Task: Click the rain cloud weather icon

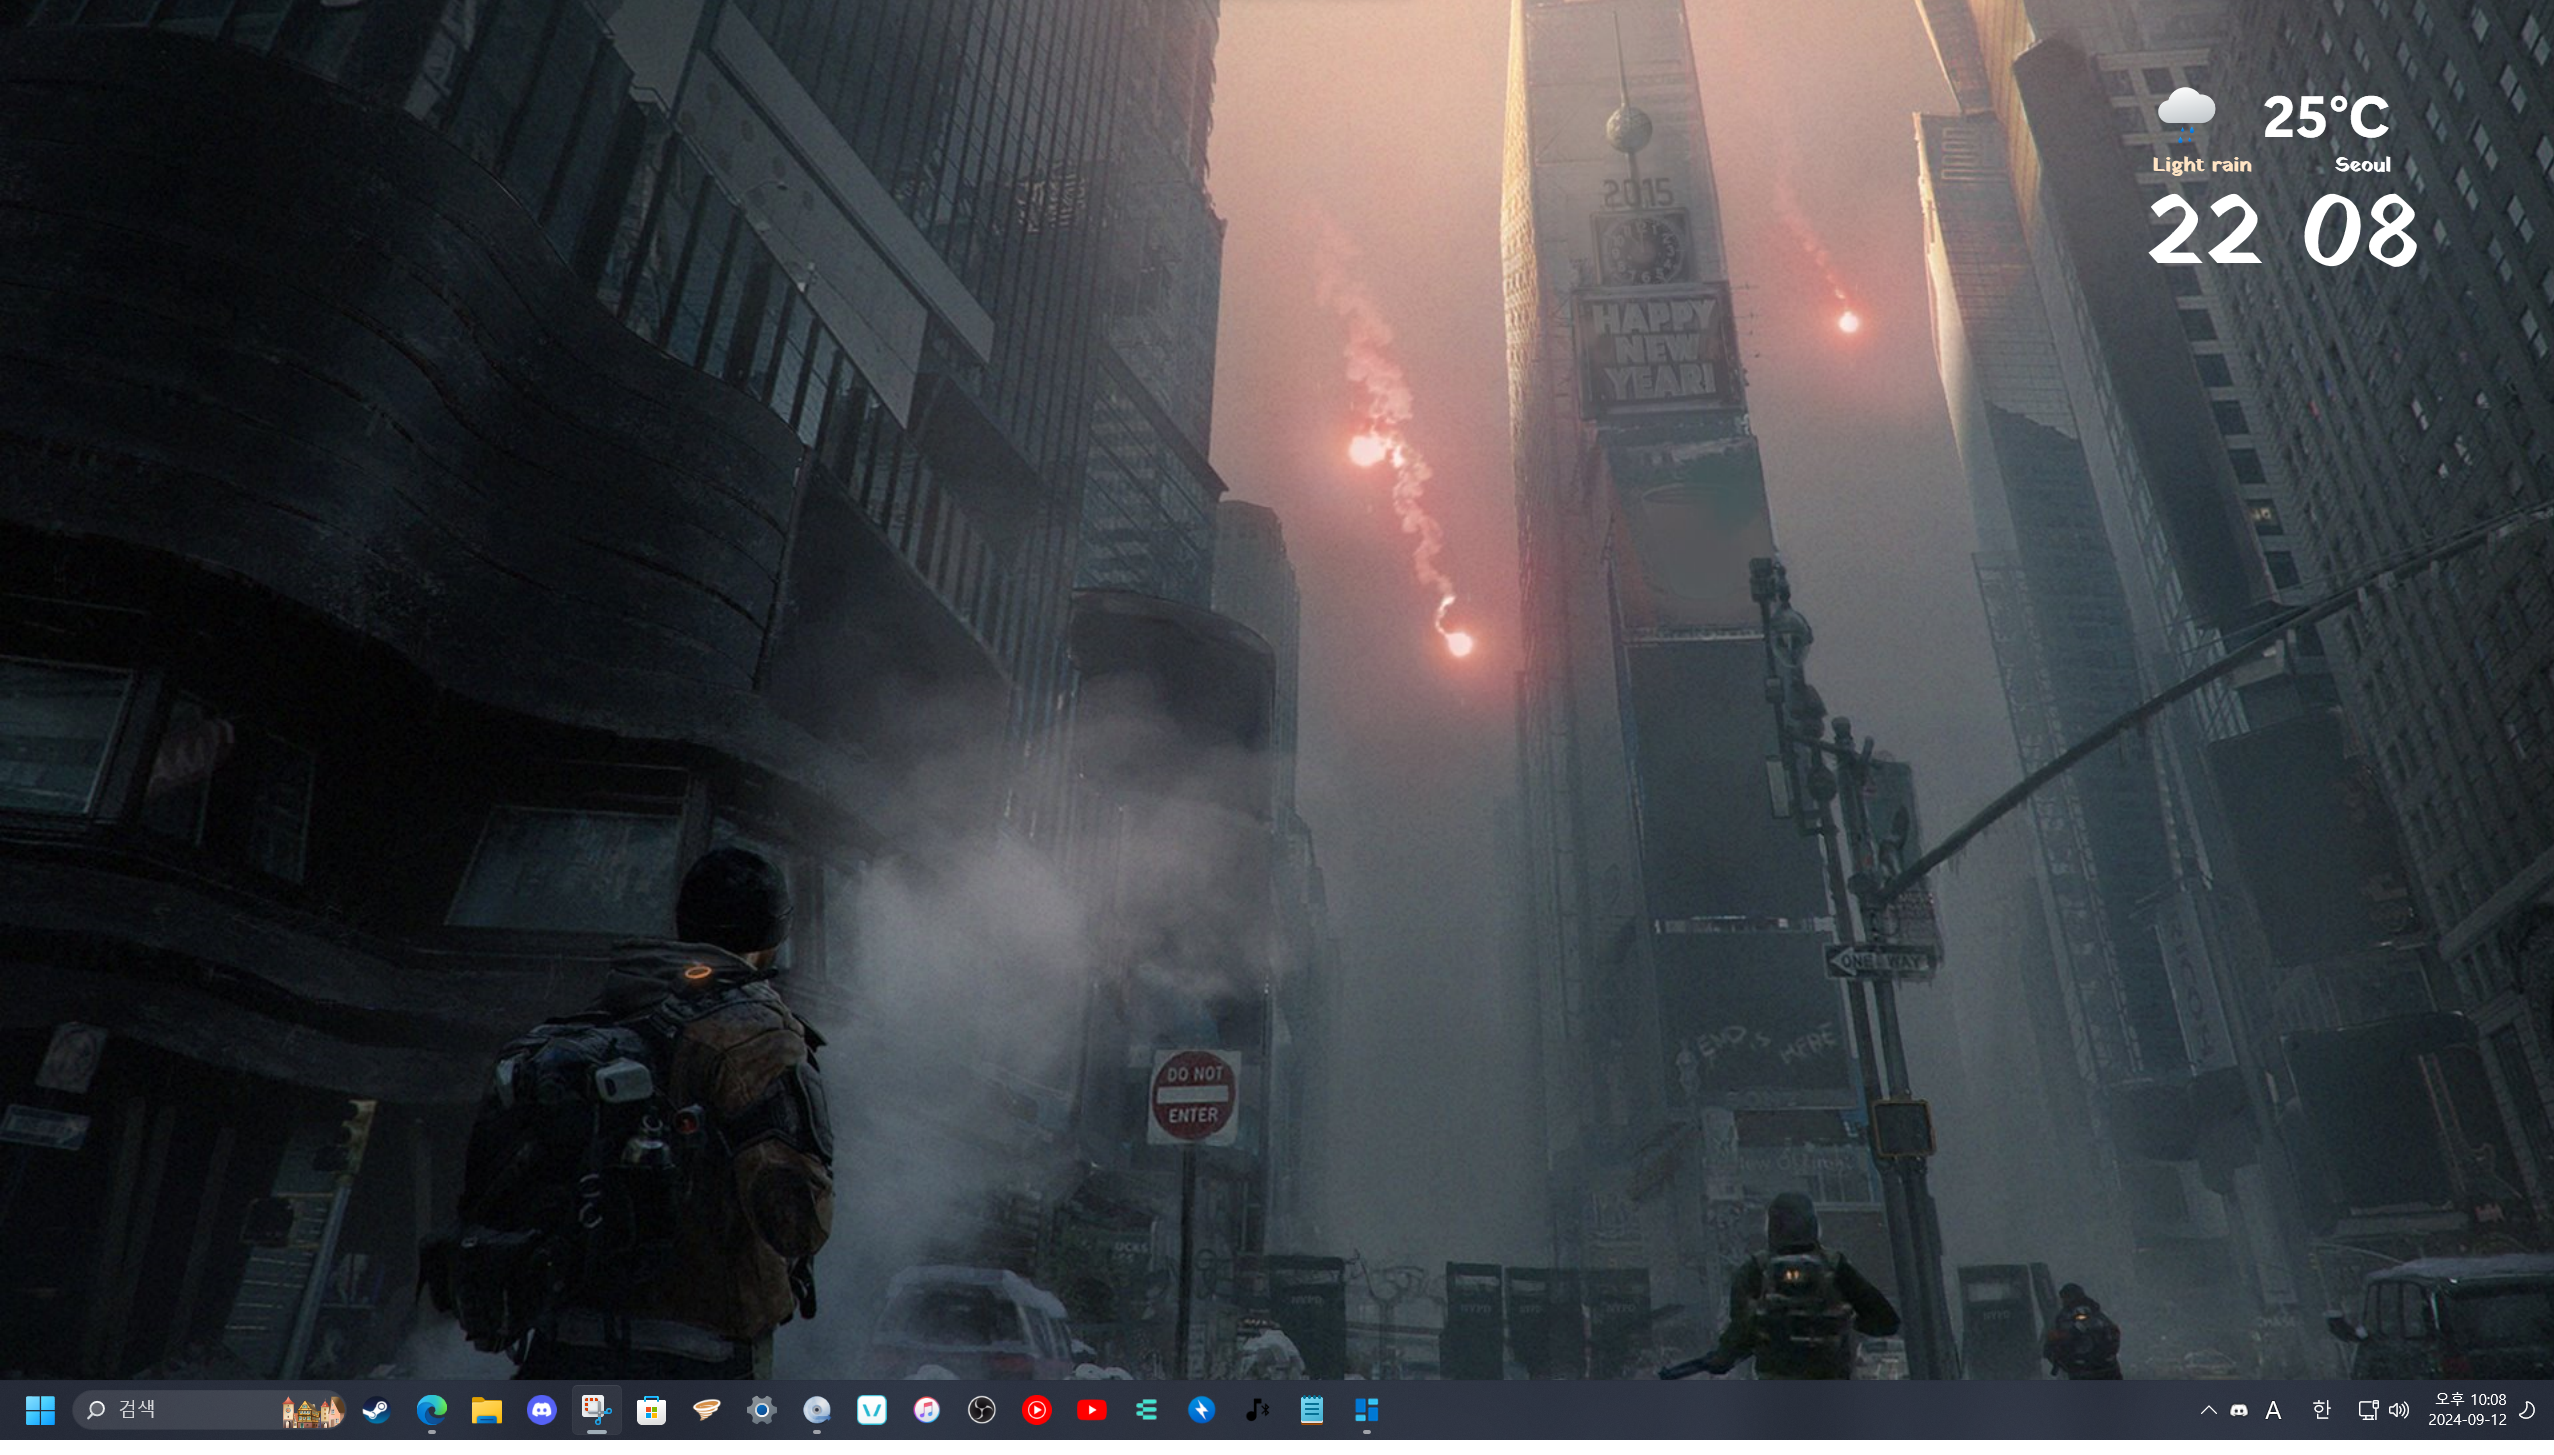Action: tap(2186, 114)
